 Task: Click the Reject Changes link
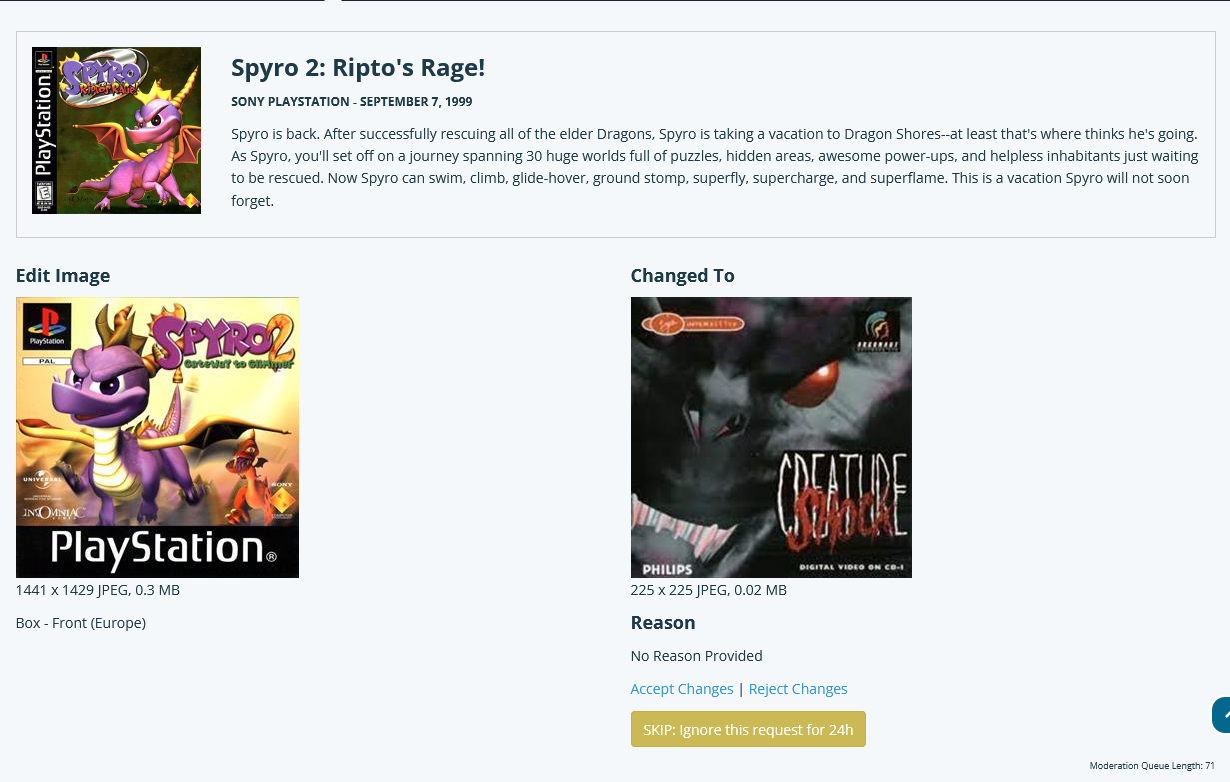[x=798, y=689]
